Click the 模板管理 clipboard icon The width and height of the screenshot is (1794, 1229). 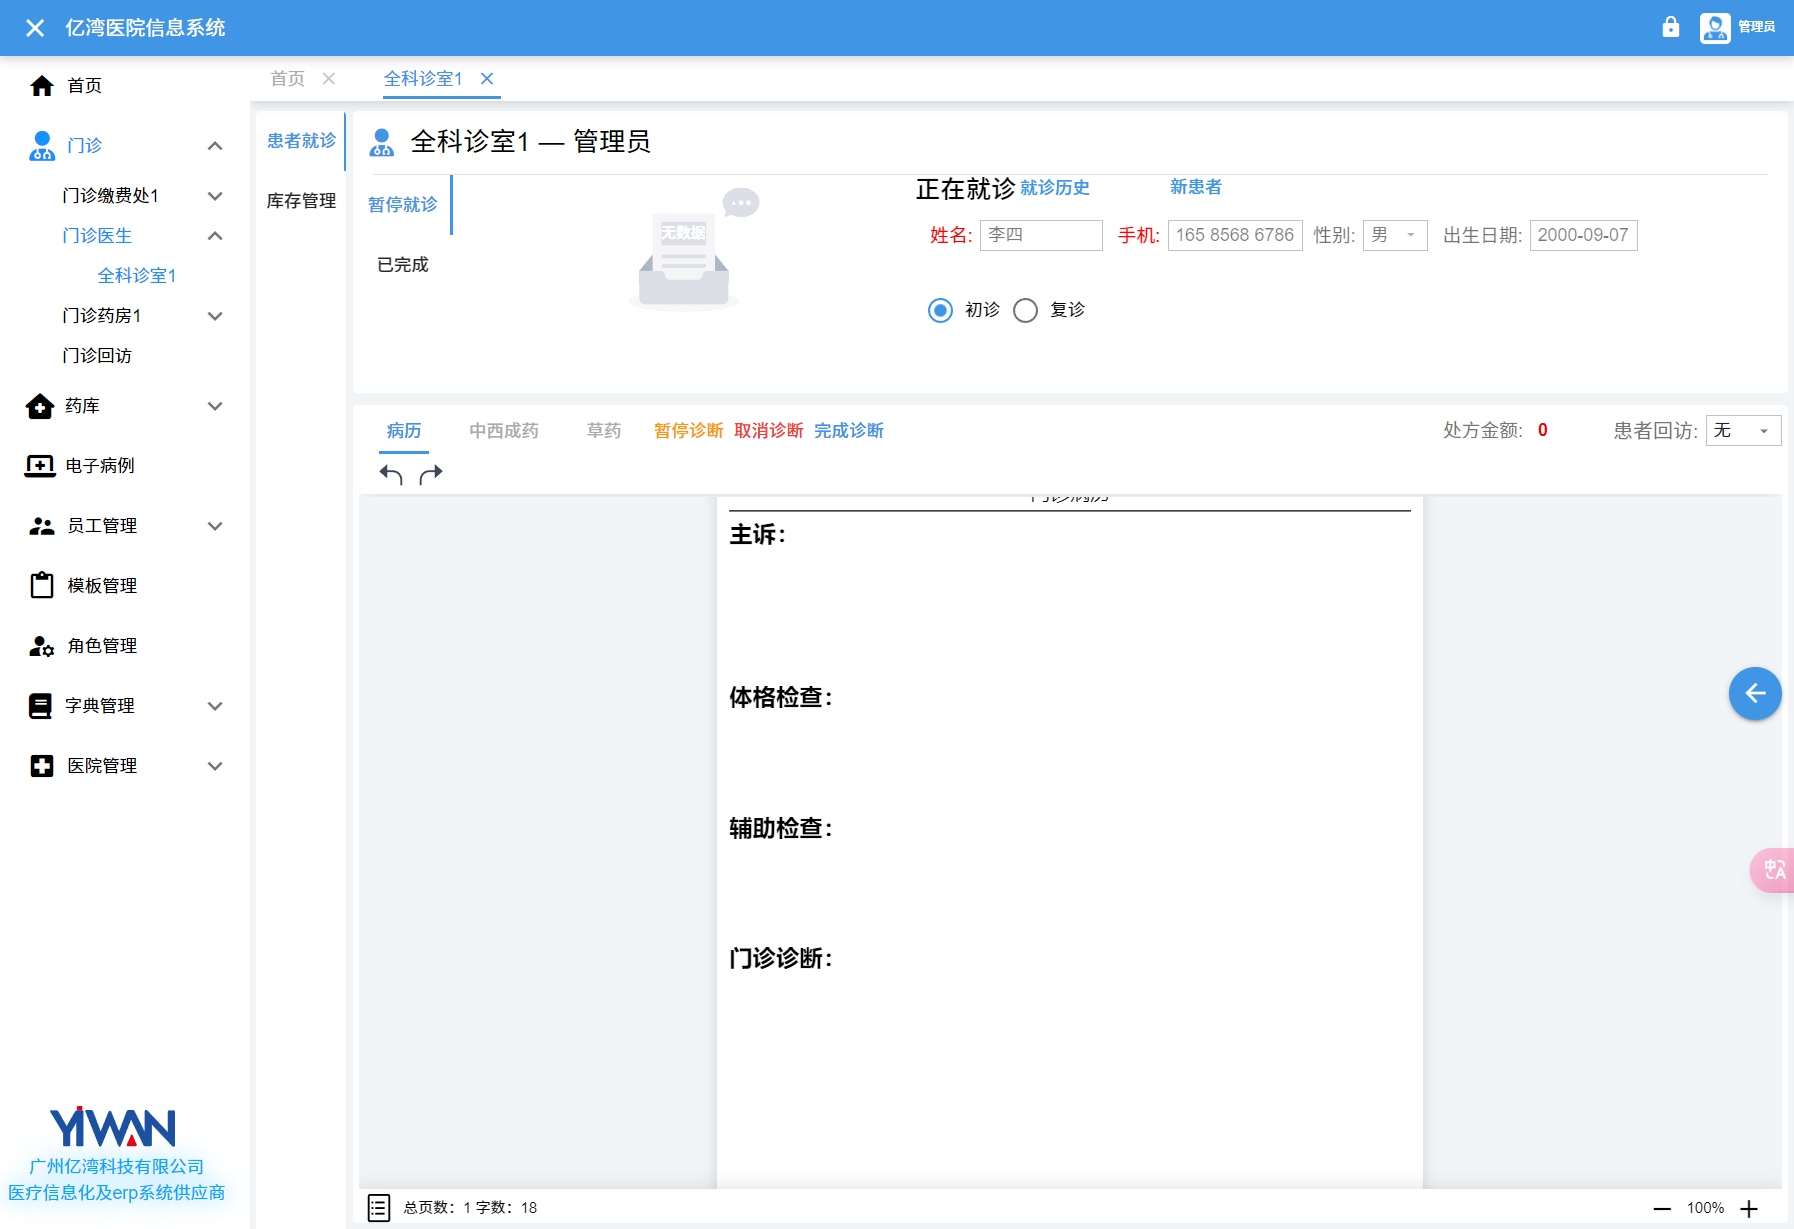click(x=42, y=585)
